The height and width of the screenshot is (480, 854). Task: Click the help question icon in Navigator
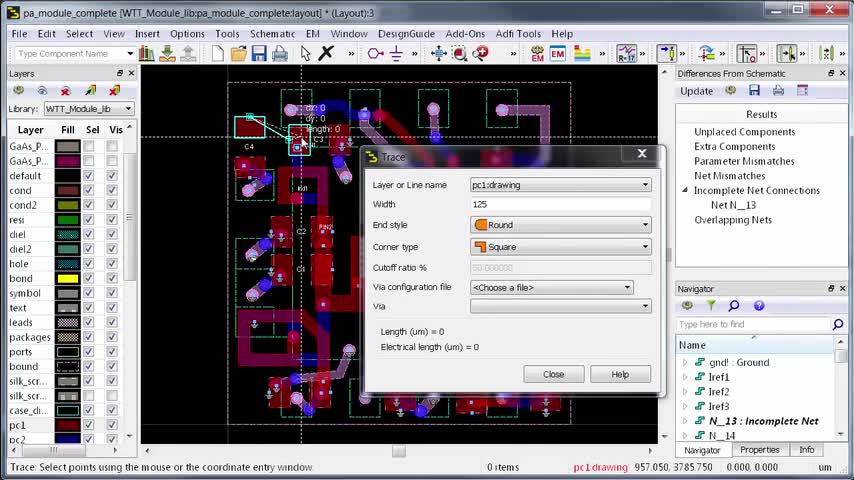pyautogui.click(x=759, y=305)
